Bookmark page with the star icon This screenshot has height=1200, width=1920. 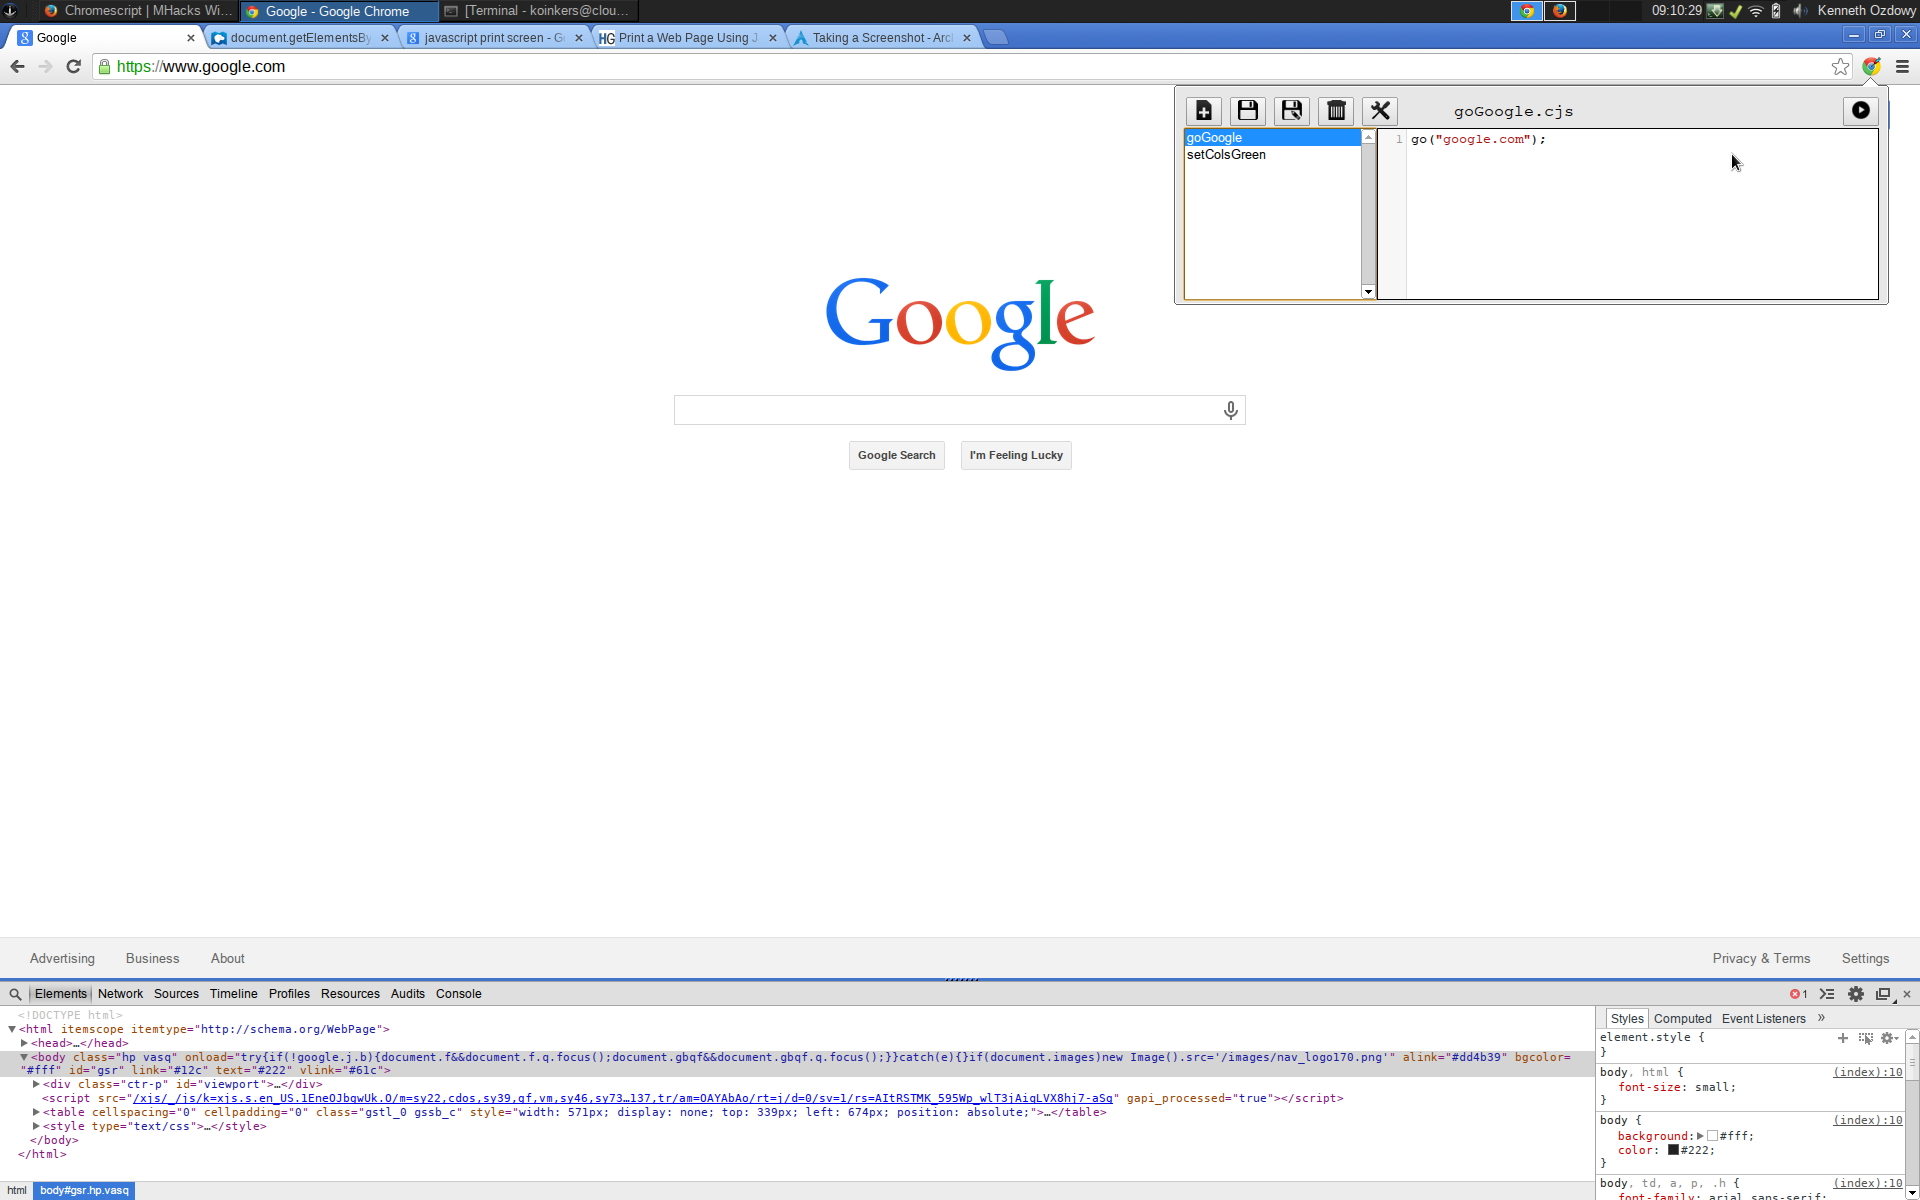pos(1840,67)
